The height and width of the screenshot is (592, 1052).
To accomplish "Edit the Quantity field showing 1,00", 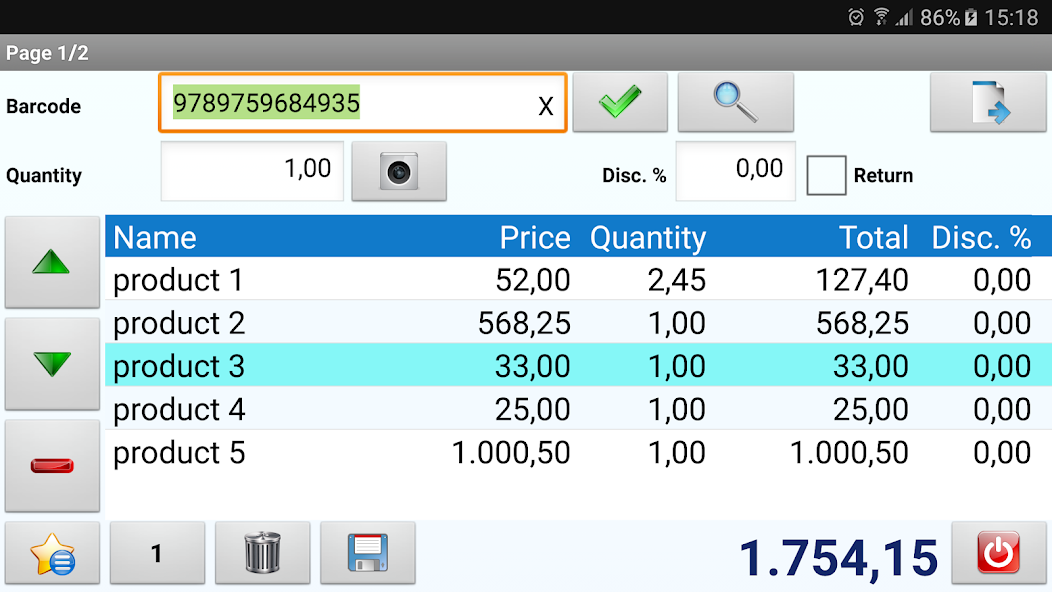I will (x=251, y=171).
